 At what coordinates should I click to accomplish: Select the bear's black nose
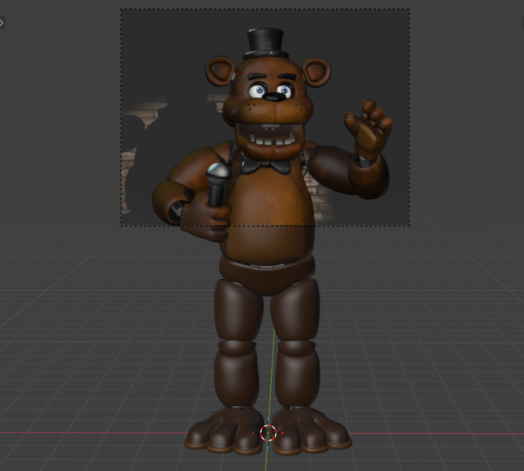274,97
